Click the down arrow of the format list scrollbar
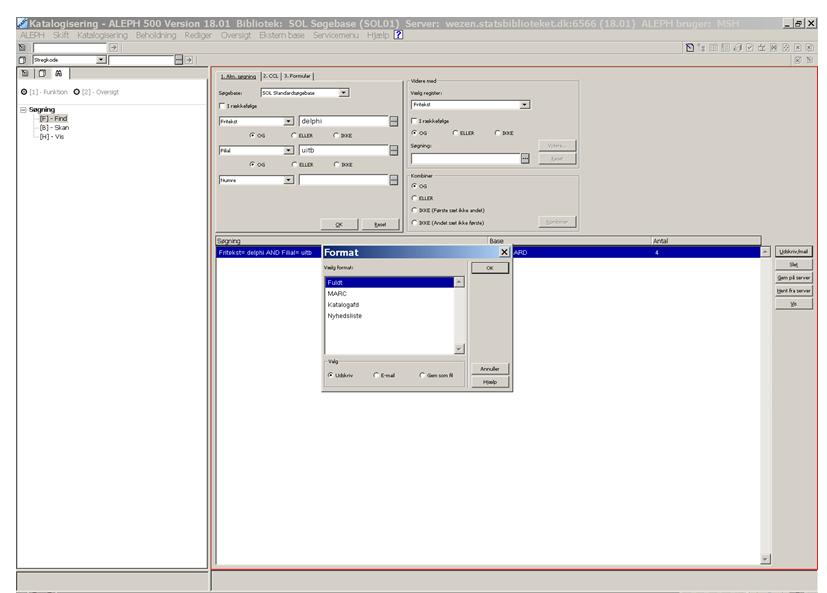The width and height of the screenshot is (827, 593). [459, 348]
